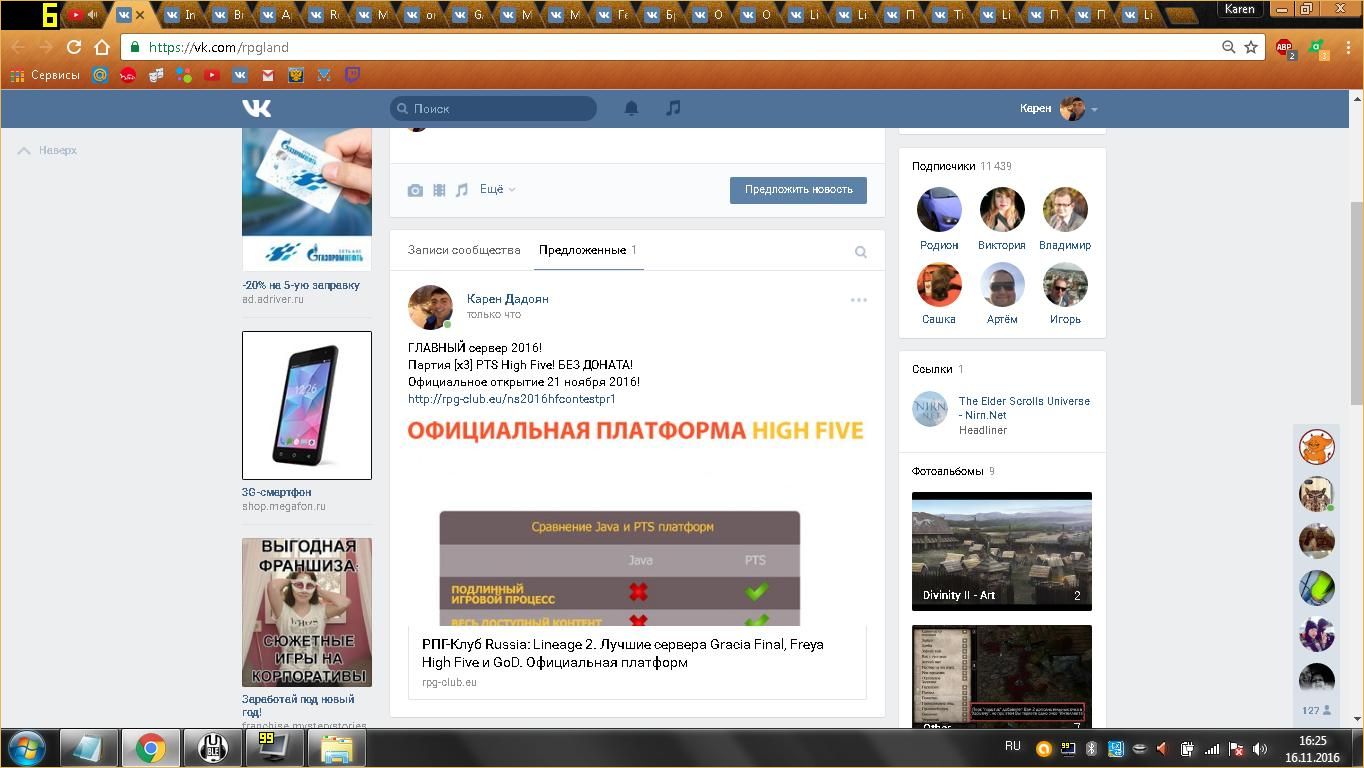Open the -20% на 5-ую заправку ad
Viewport: 1364px width, 768px height.
pyautogui.click(x=301, y=285)
